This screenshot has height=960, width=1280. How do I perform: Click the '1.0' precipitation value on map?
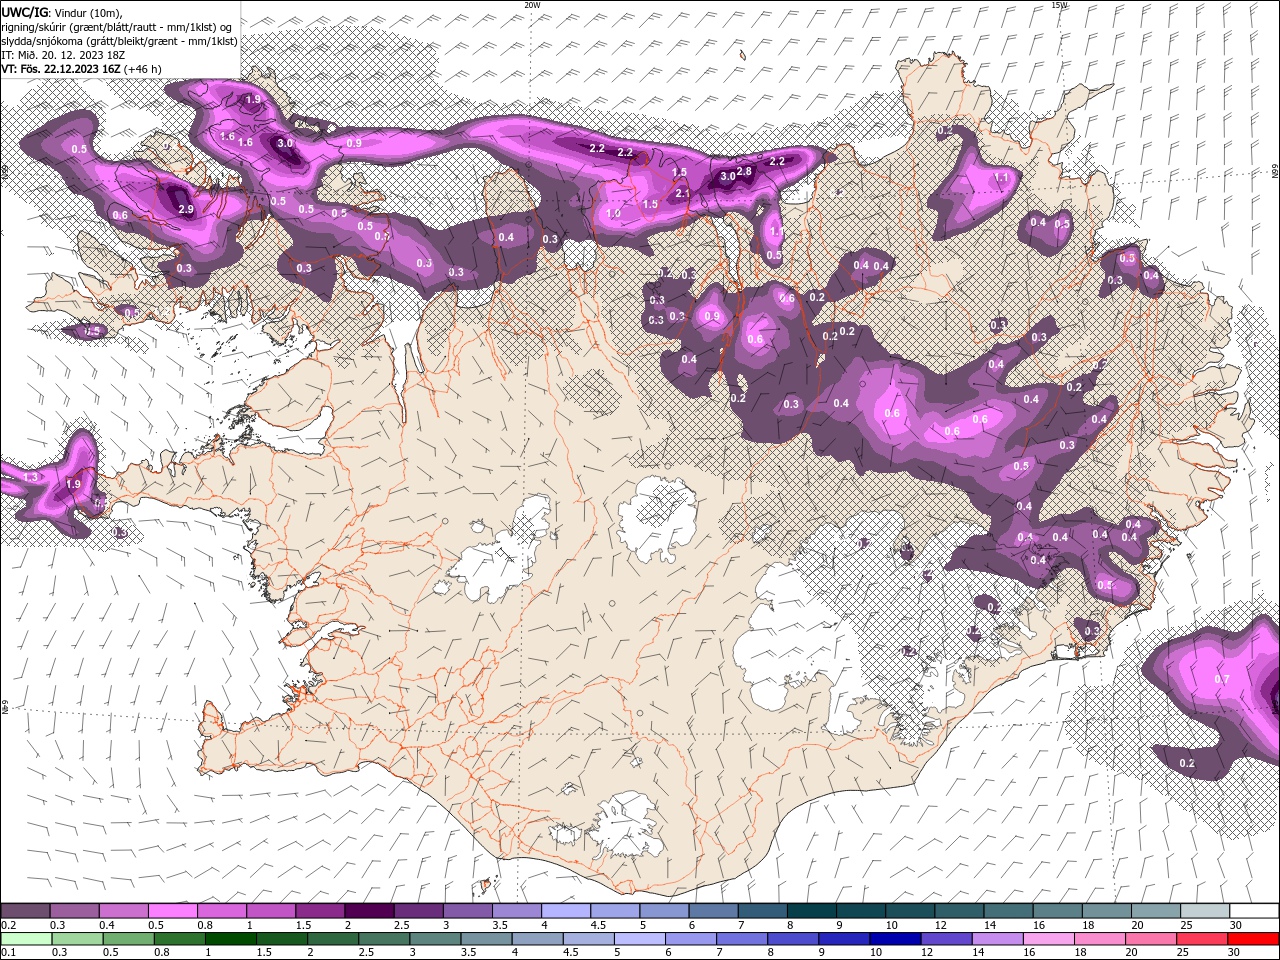[614, 213]
